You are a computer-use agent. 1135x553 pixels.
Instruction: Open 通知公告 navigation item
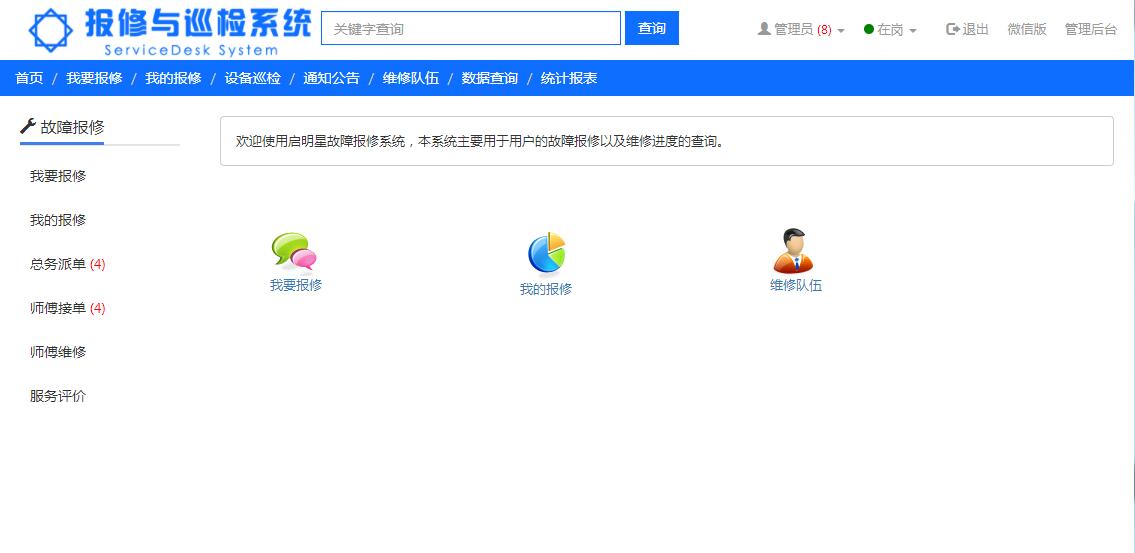coord(332,78)
